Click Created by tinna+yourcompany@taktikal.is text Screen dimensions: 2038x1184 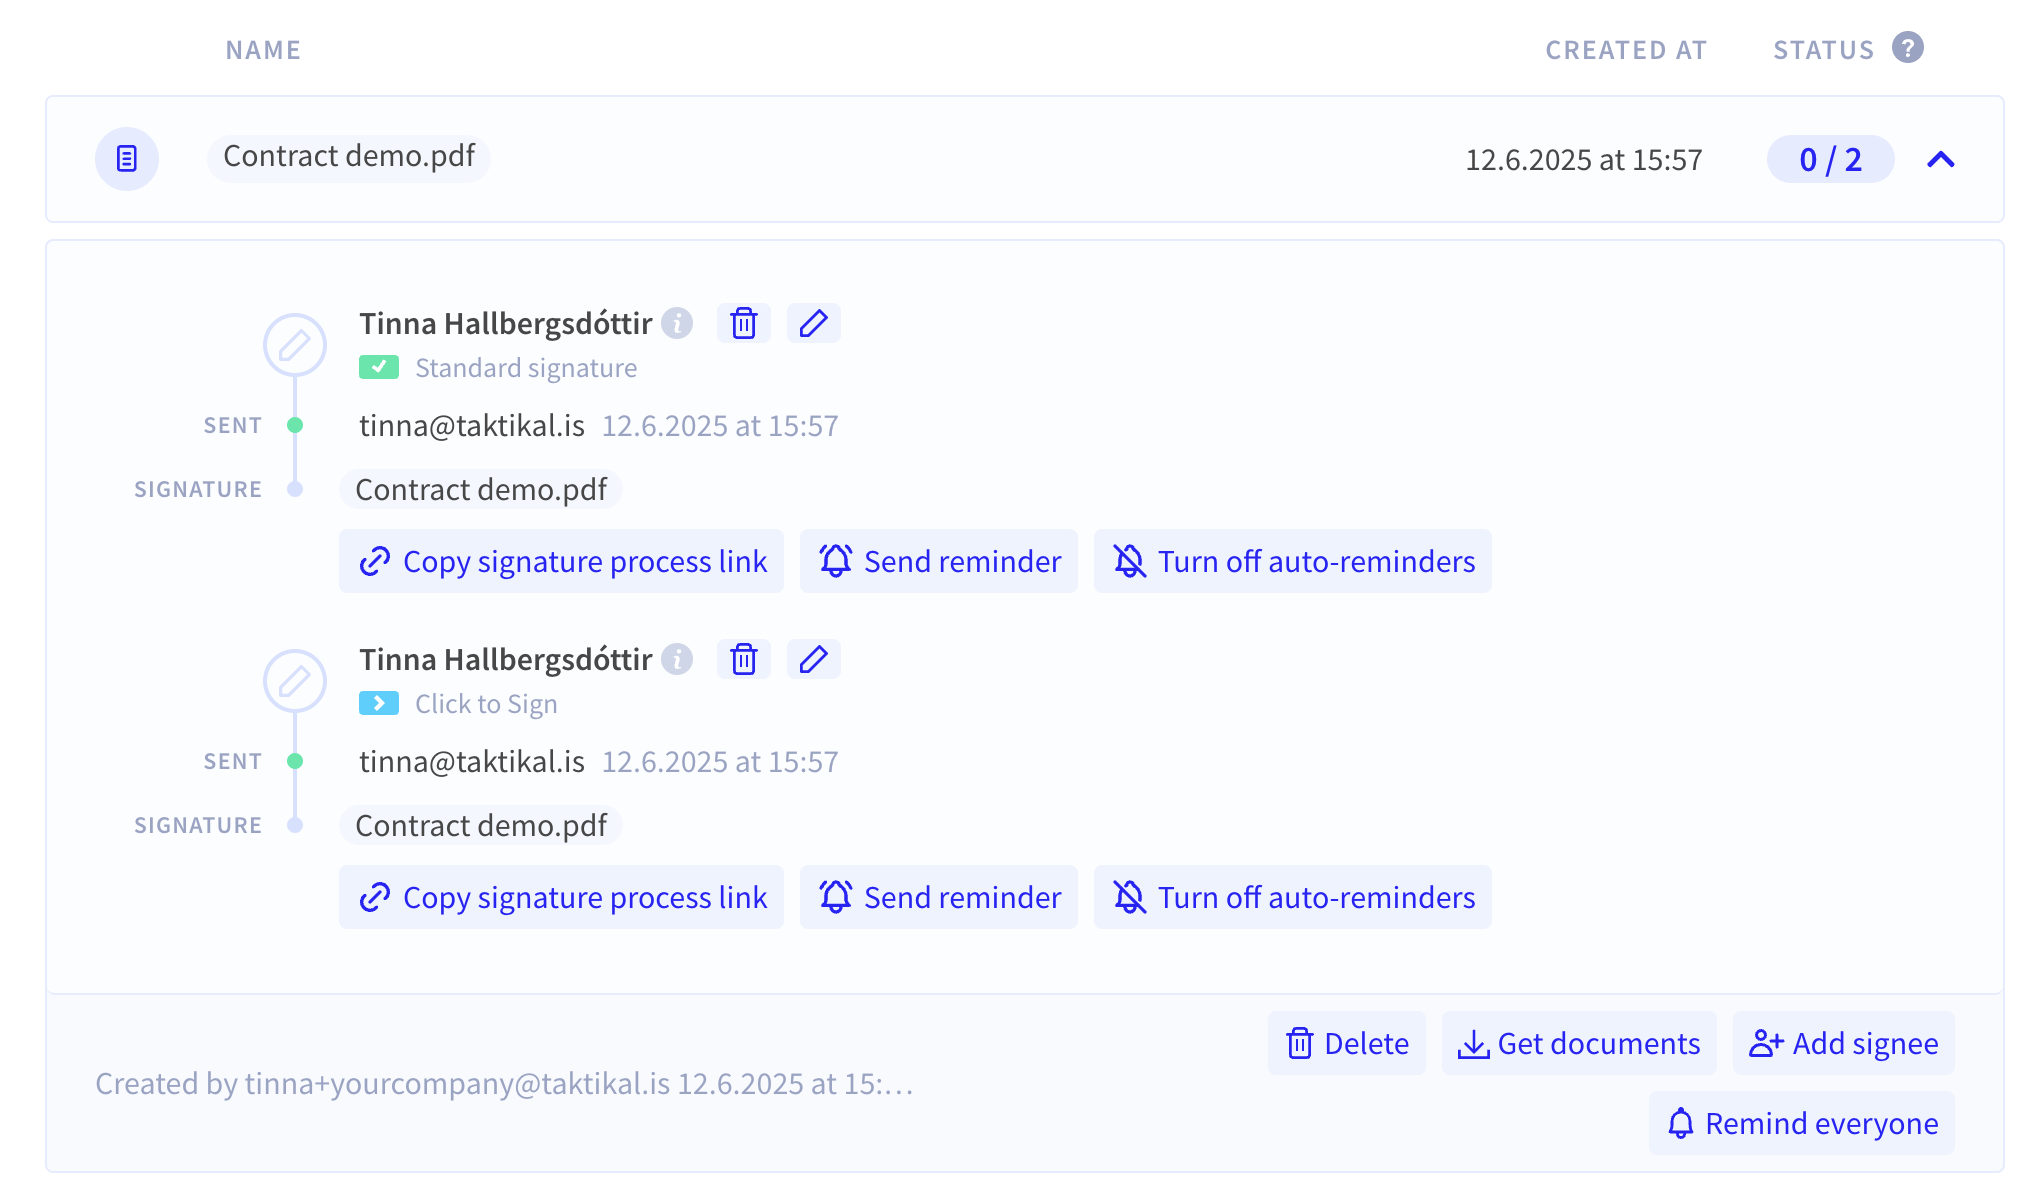[504, 1084]
